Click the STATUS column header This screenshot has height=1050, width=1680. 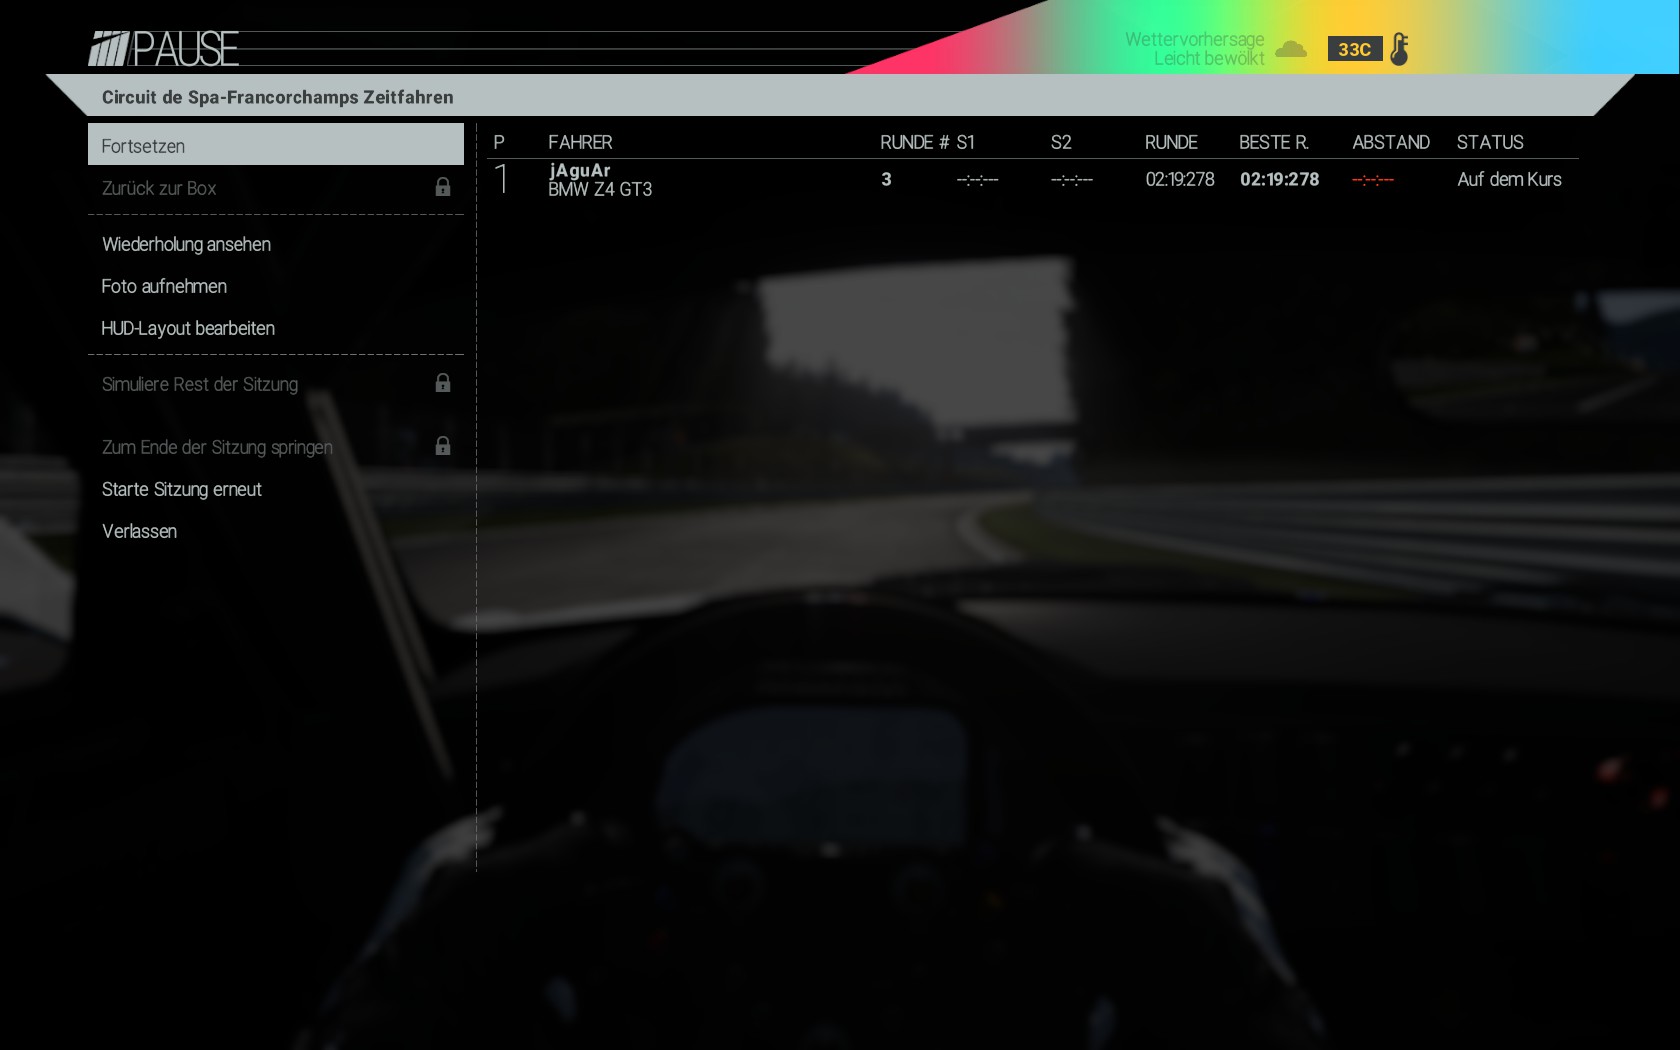pos(1490,142)
